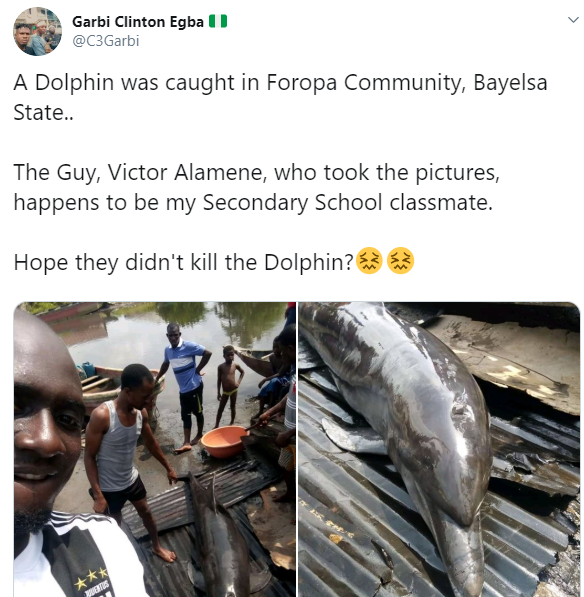The image size is (584, 597).
Task: Open Garbi Clinton Egba's profile avatar
Action: tap(37, 31)
